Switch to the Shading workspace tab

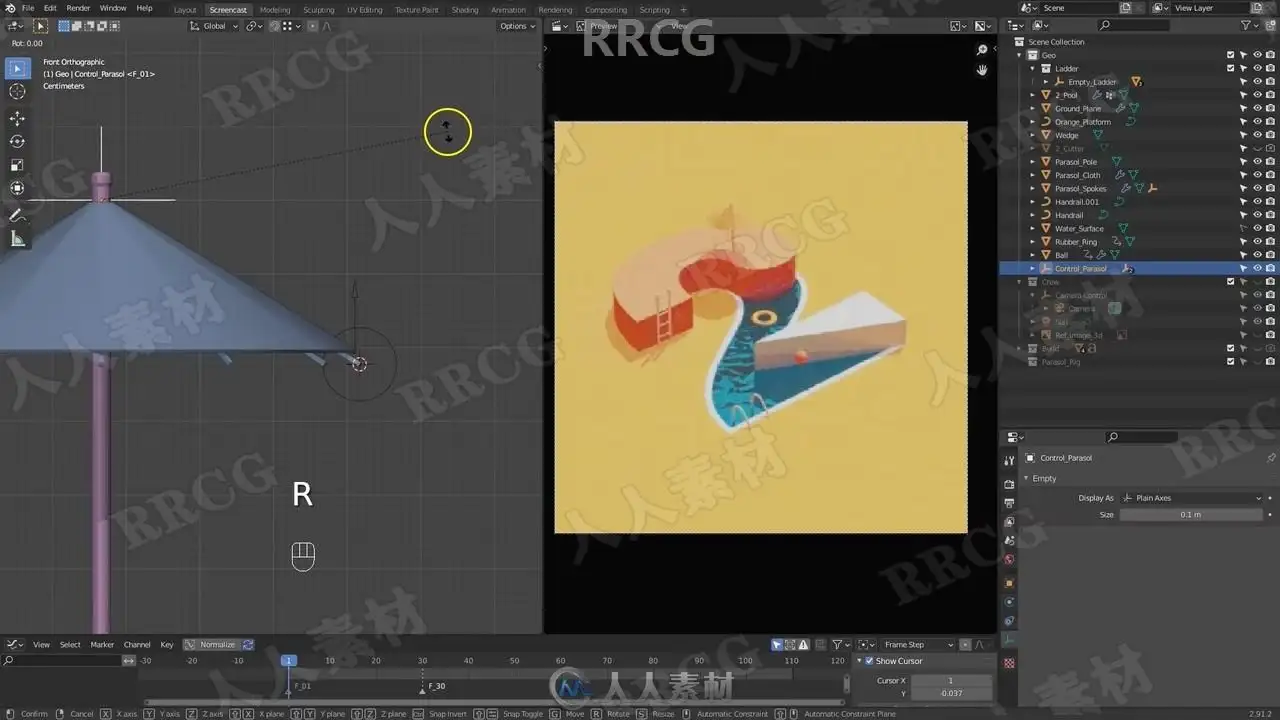465,10
